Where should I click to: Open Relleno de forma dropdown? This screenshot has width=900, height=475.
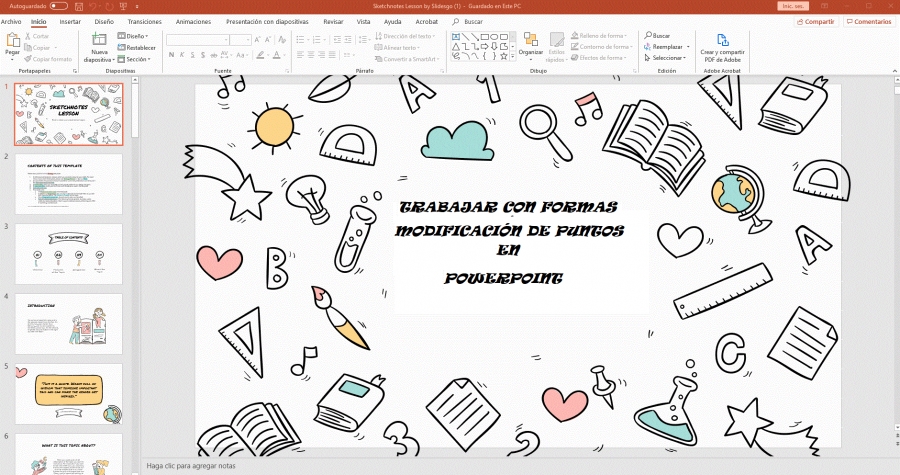(x=599, y=36)
